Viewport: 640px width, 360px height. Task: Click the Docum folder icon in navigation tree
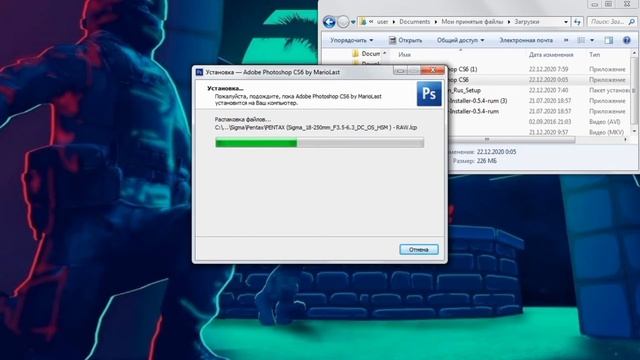(x=356, y=53)
